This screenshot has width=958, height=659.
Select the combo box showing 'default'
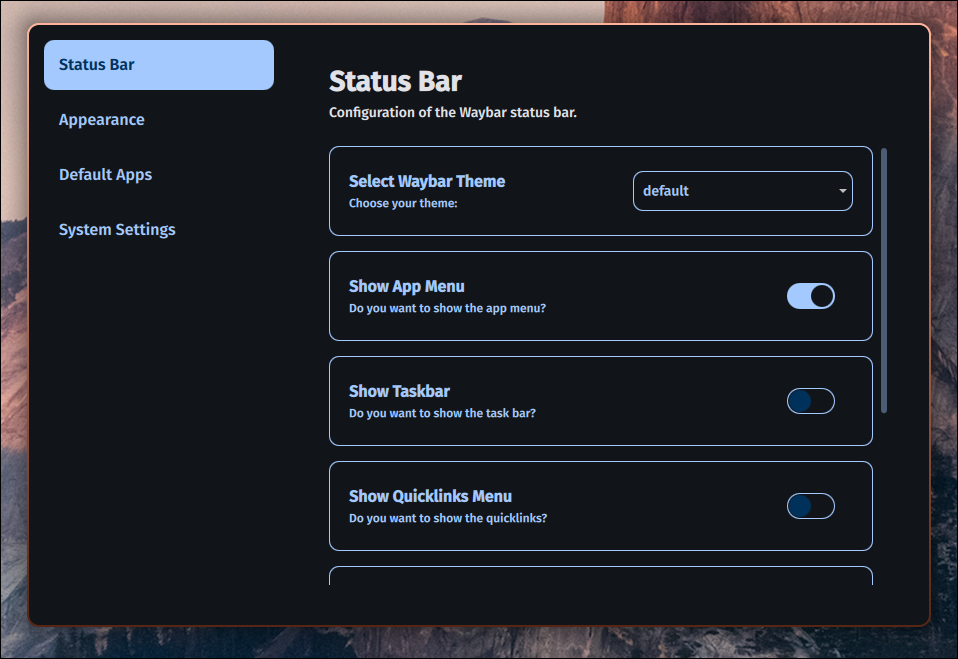point(742,190)
